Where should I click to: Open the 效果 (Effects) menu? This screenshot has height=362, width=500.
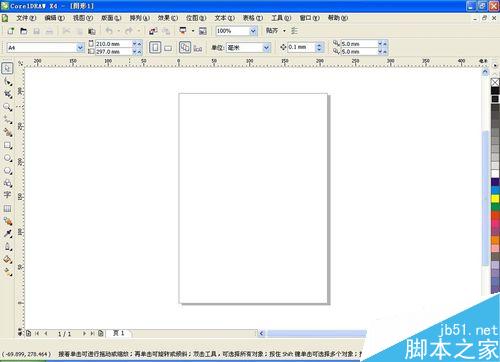pos(168,18)
